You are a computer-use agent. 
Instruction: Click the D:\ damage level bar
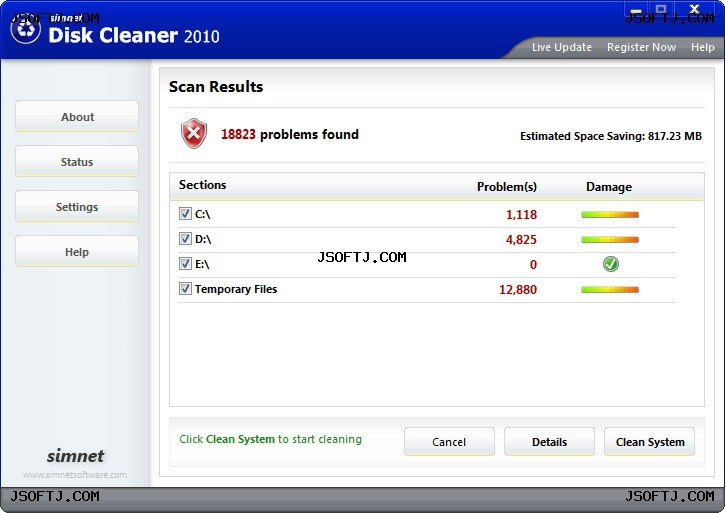(x=610, y=240)
